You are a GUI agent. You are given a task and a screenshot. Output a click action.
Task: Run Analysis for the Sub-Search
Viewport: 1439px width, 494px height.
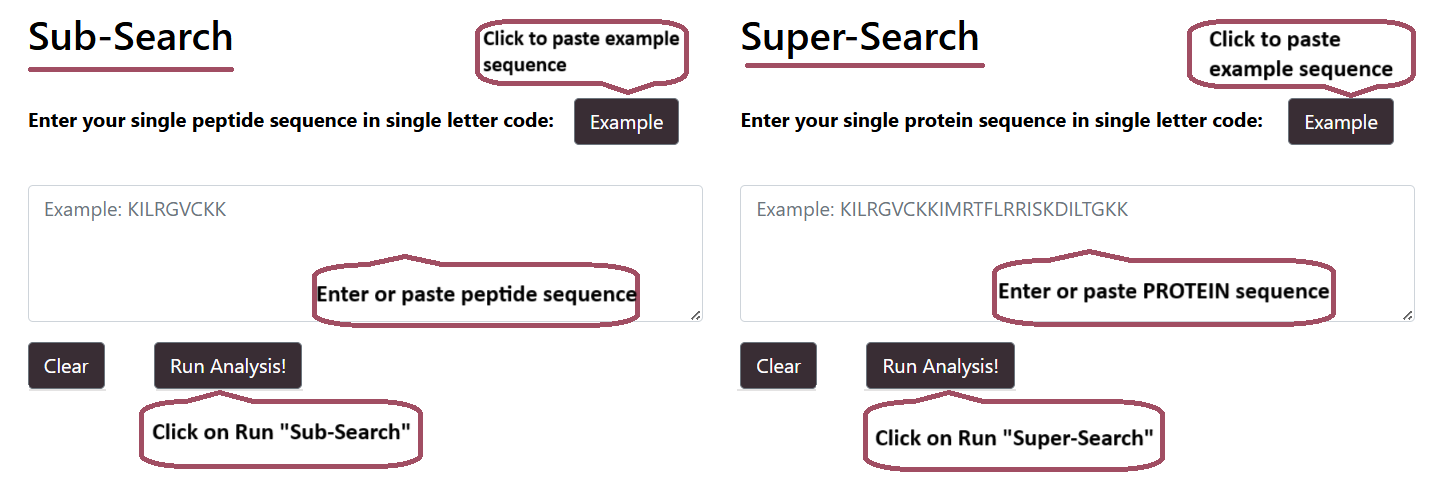tap(228, 366)
